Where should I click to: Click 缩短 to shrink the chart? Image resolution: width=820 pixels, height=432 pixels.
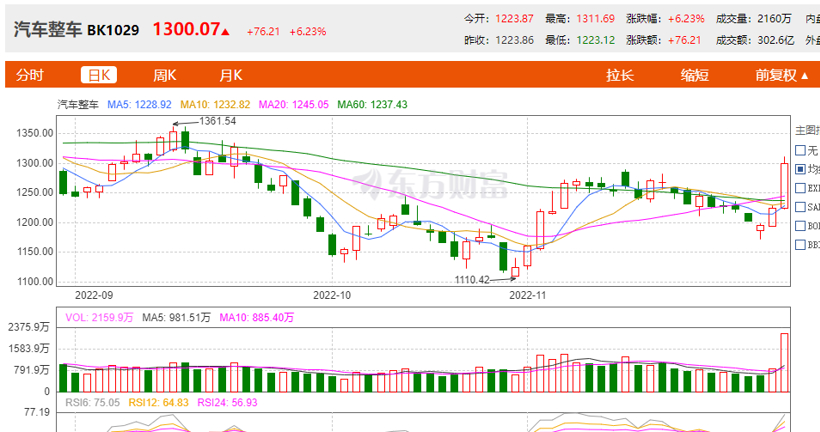click(694, 75)
